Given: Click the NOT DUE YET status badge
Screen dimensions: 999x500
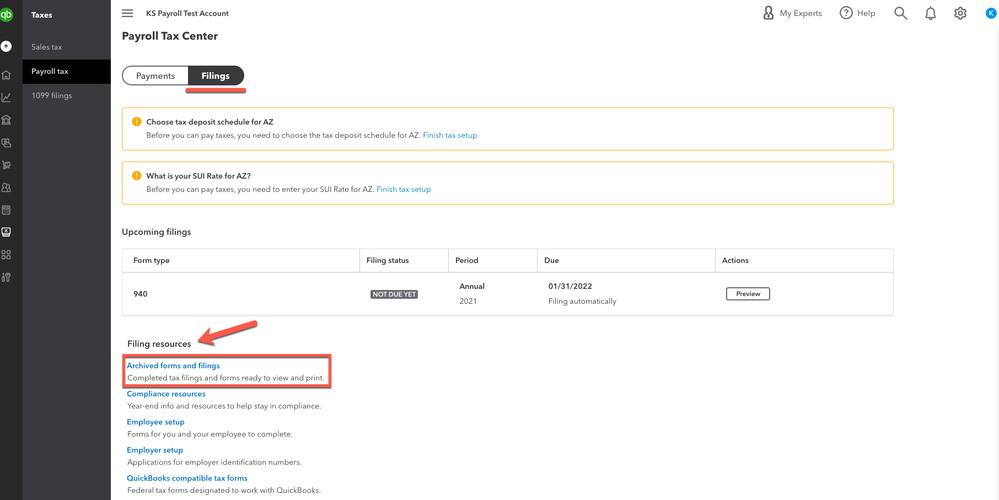Looking at the screenshot, I should (394, 294).
